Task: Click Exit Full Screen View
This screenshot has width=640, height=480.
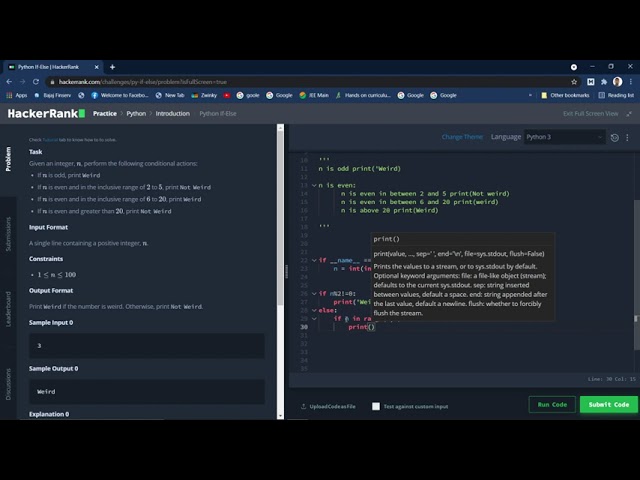Action: 590,113
